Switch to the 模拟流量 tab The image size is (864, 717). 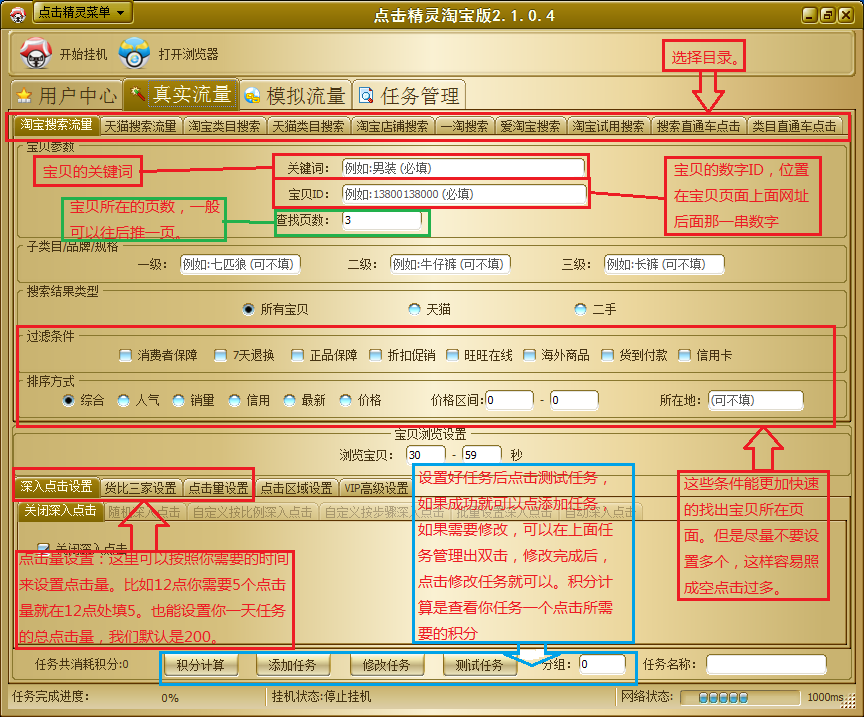(295, 95)
